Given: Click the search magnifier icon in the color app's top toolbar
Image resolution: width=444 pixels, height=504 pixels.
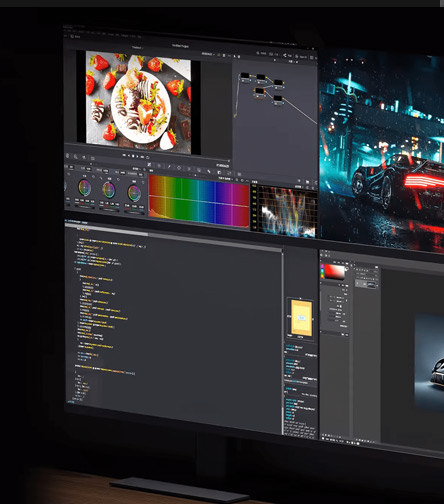Looking at the screenshot, I should coord(258,53).
